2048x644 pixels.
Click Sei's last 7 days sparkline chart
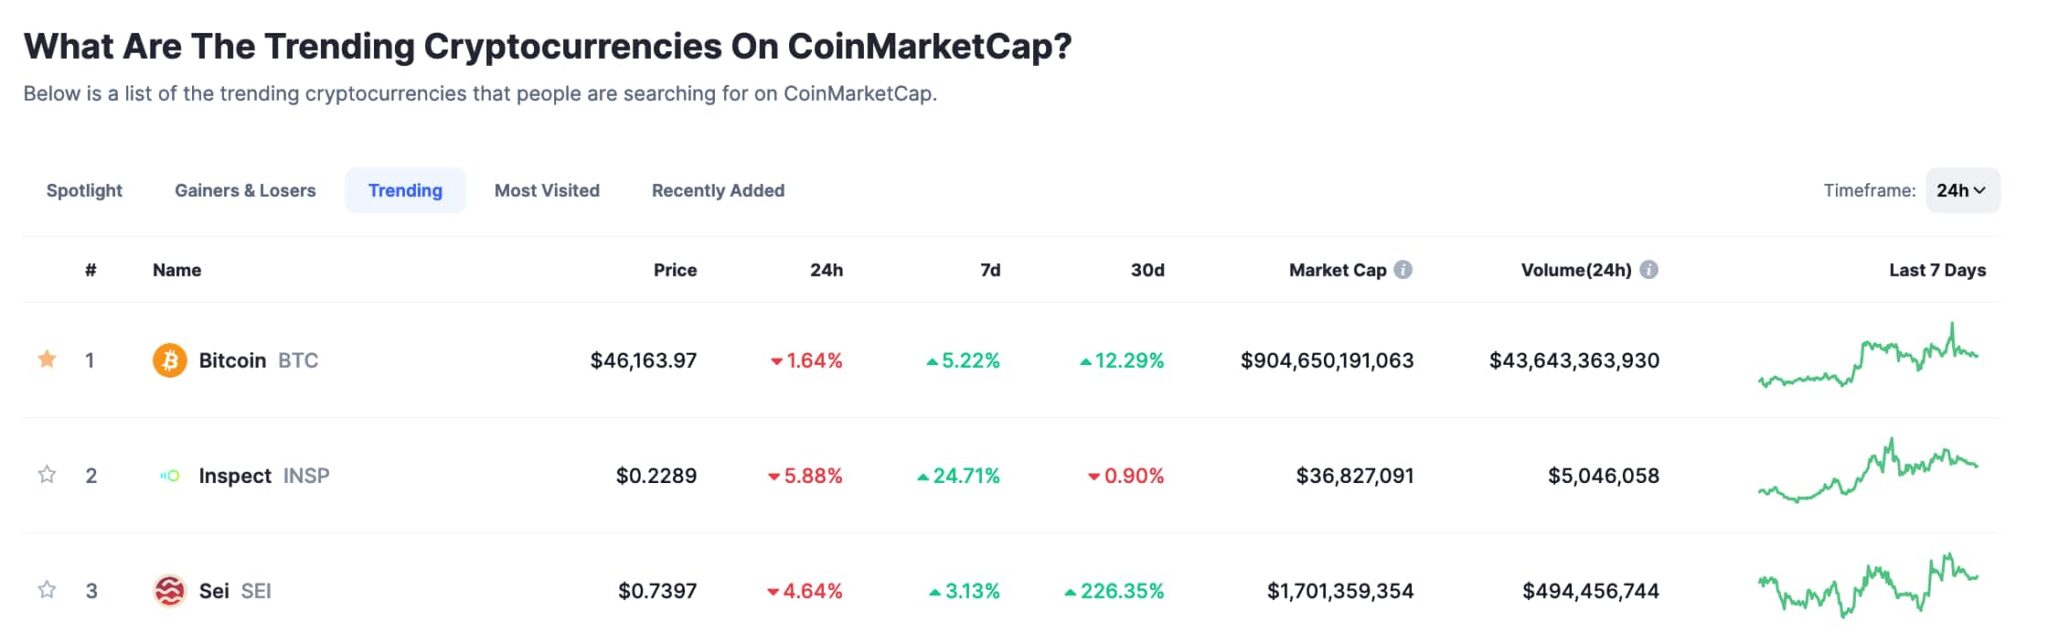(x=1870, y=590)
